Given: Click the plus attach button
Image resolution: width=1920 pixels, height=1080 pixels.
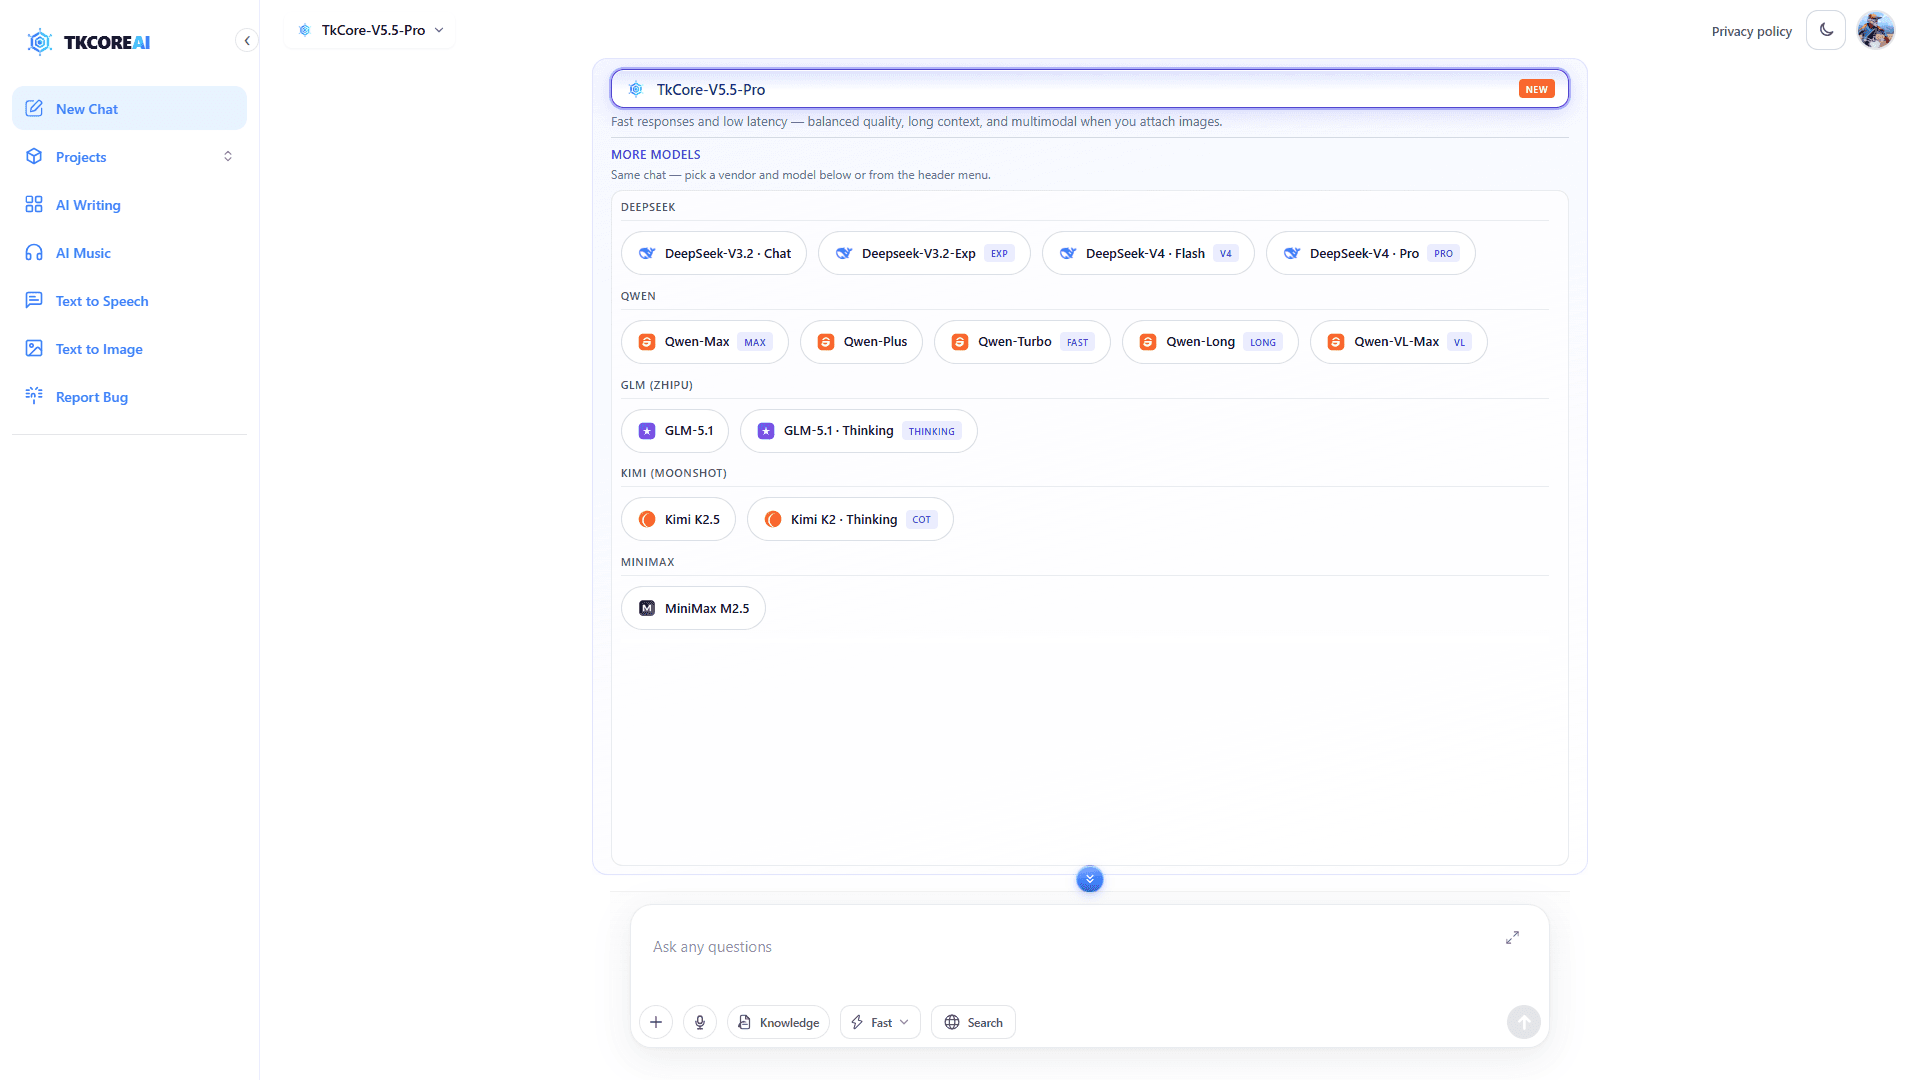Looking at the screenshot, I should coord(656,1022).
